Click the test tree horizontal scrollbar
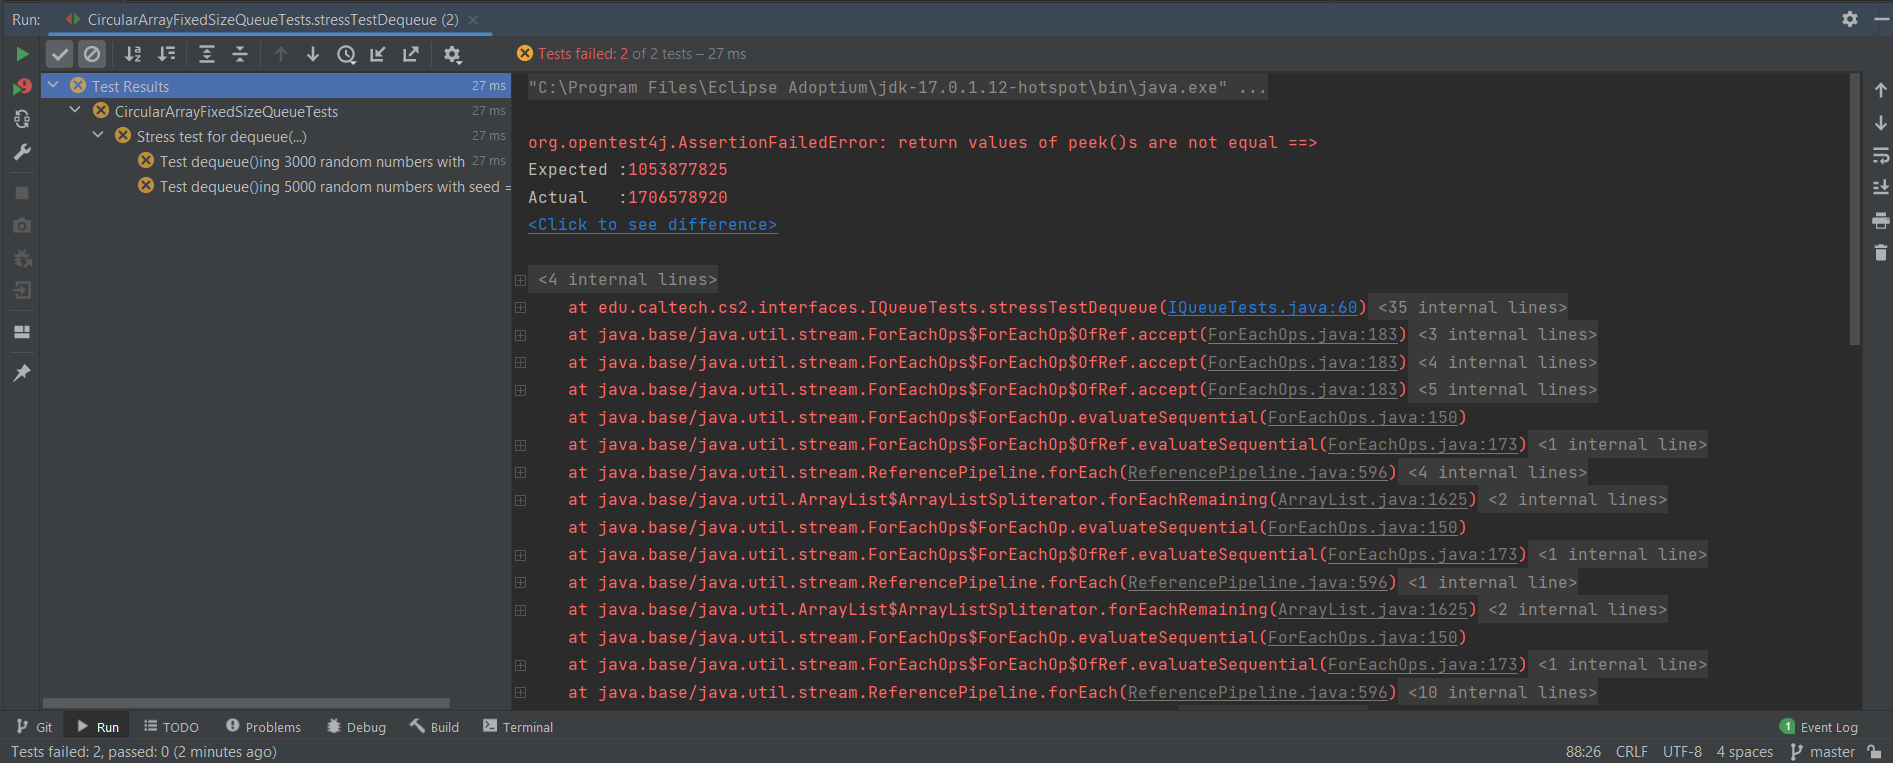The image size is (1893, 763). tap(246, 703)
